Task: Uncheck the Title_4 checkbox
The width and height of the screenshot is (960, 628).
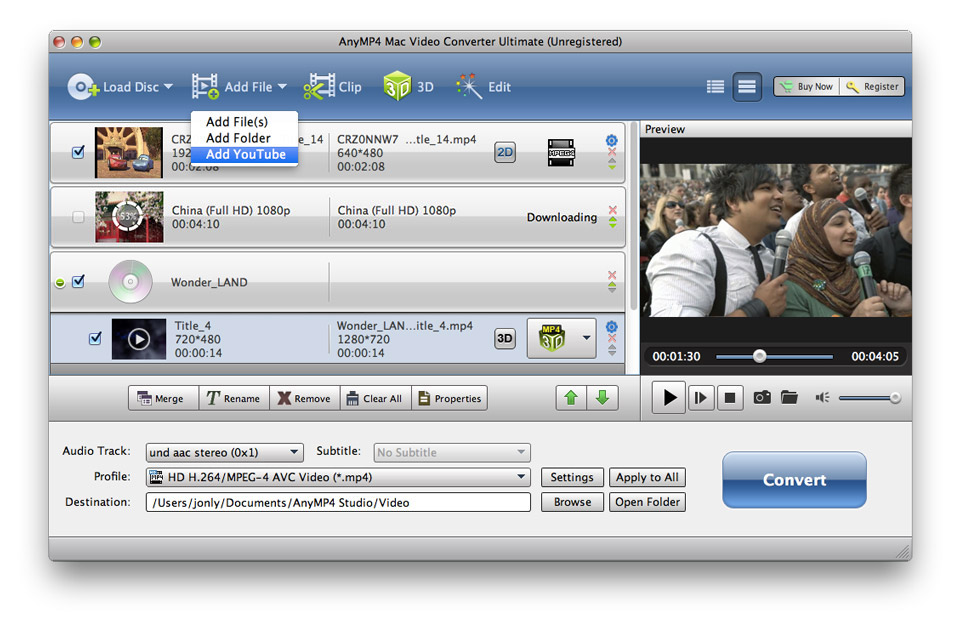Action: 95,338
